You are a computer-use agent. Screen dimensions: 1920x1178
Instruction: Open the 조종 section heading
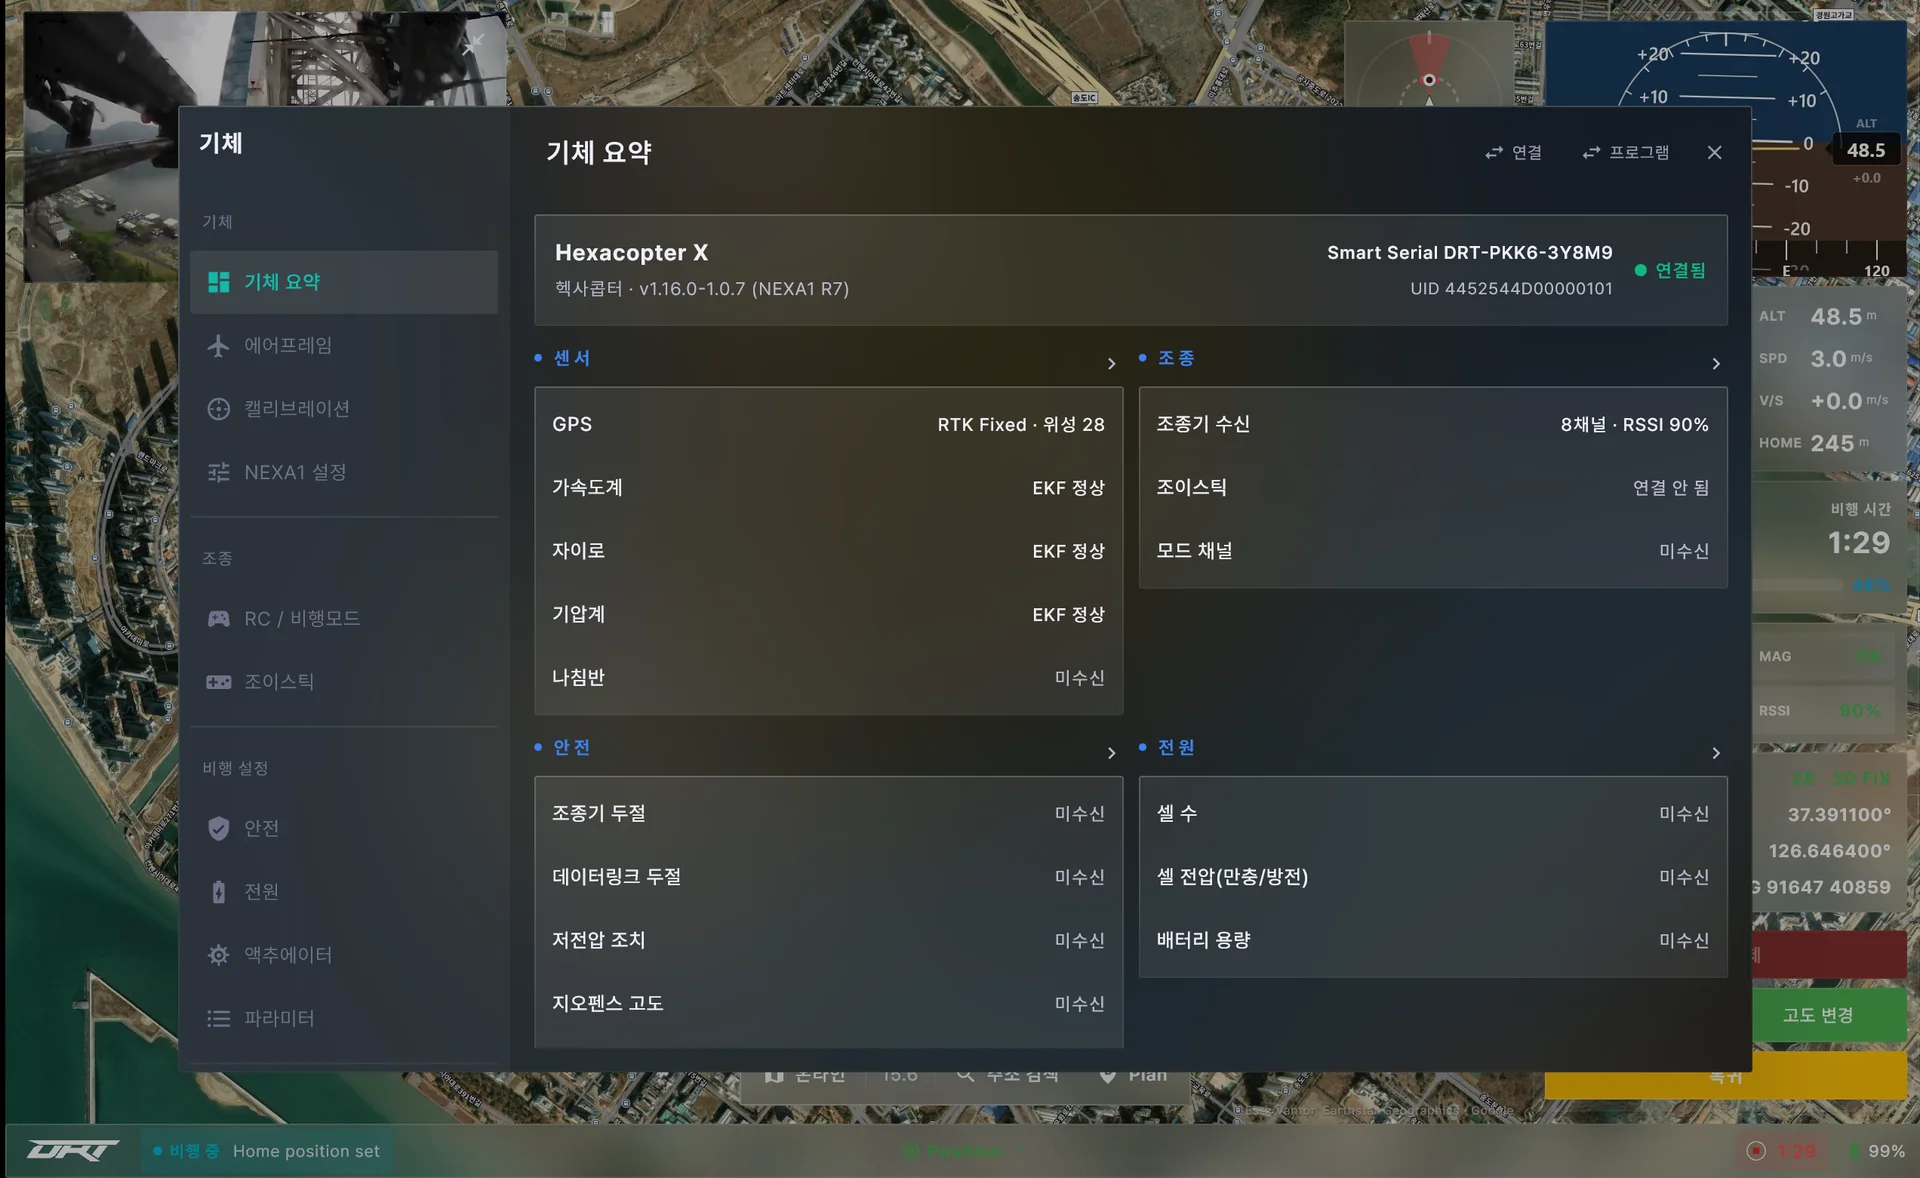[x=1176, y=358]
